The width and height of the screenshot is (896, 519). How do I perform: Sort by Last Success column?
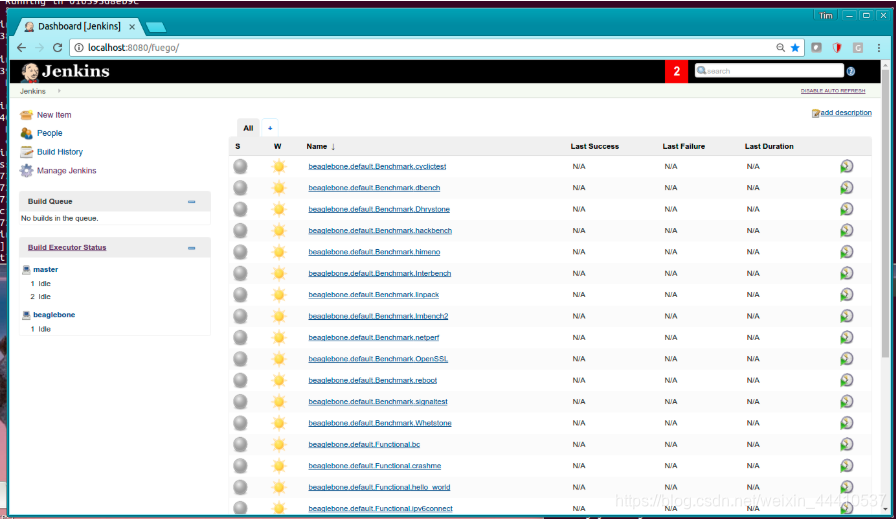pos(594,146)
